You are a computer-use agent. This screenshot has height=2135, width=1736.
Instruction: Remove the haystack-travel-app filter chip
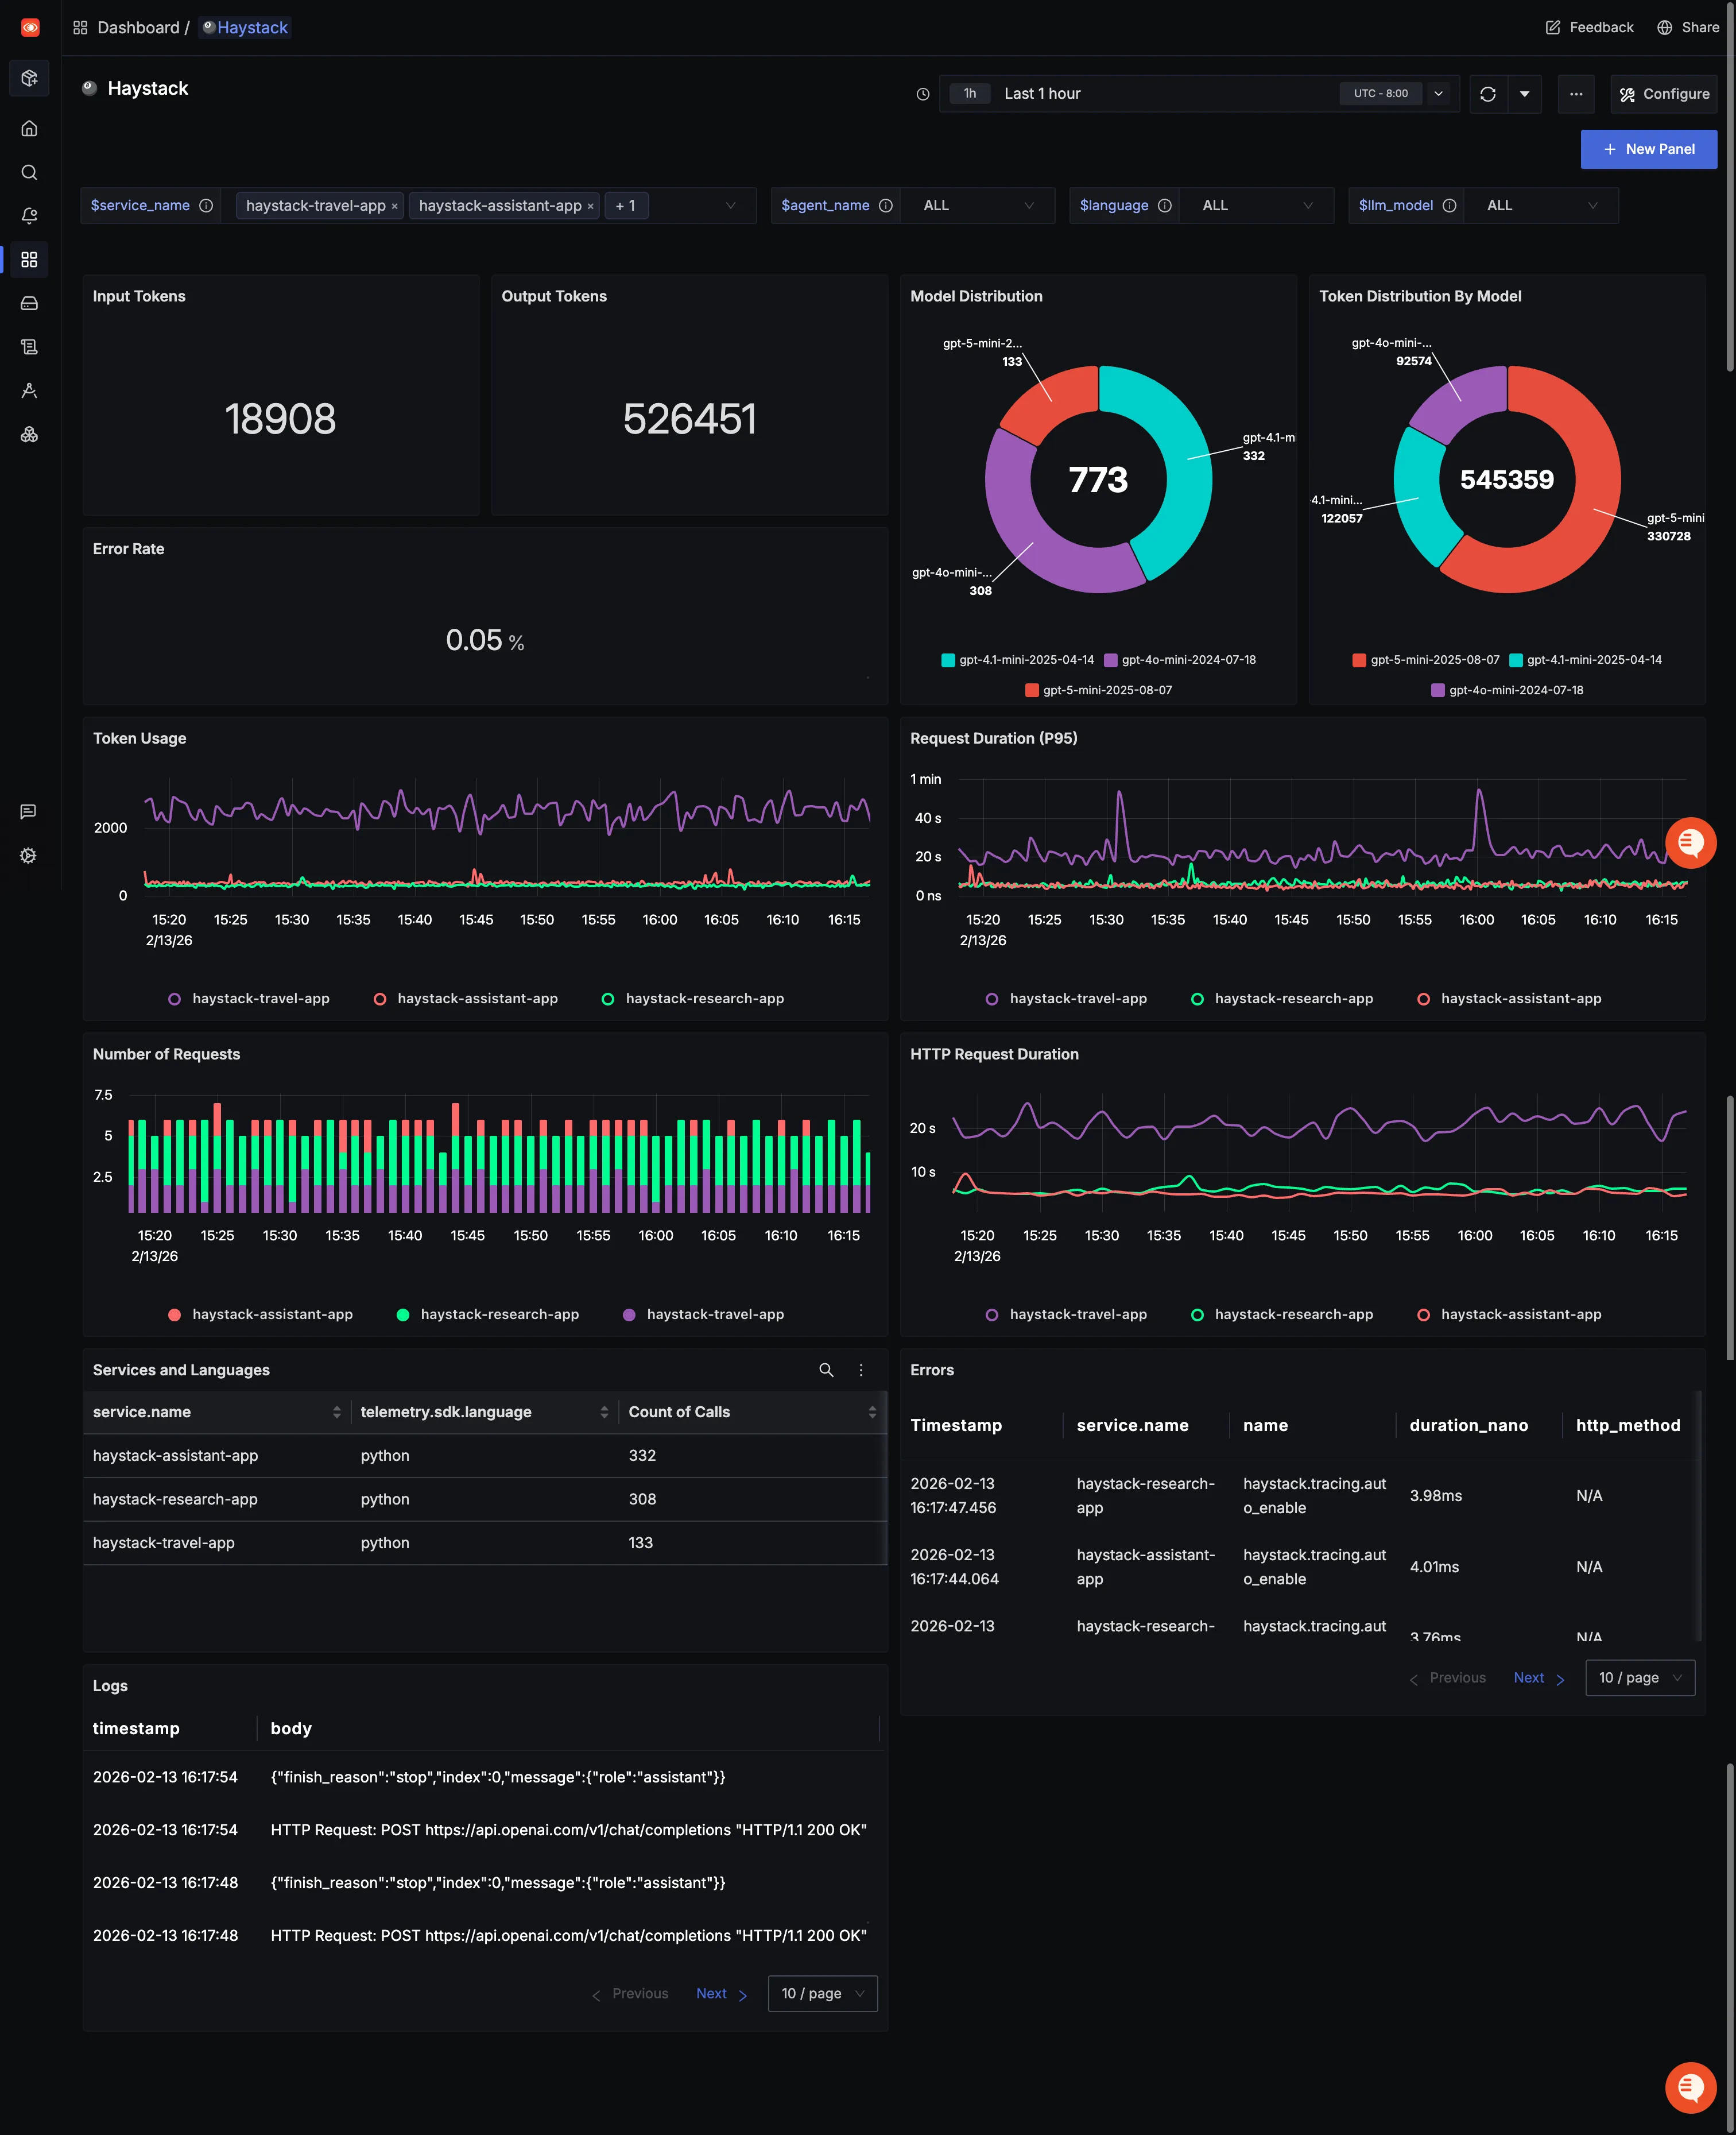pyautogui.click(x=394, y=205)
